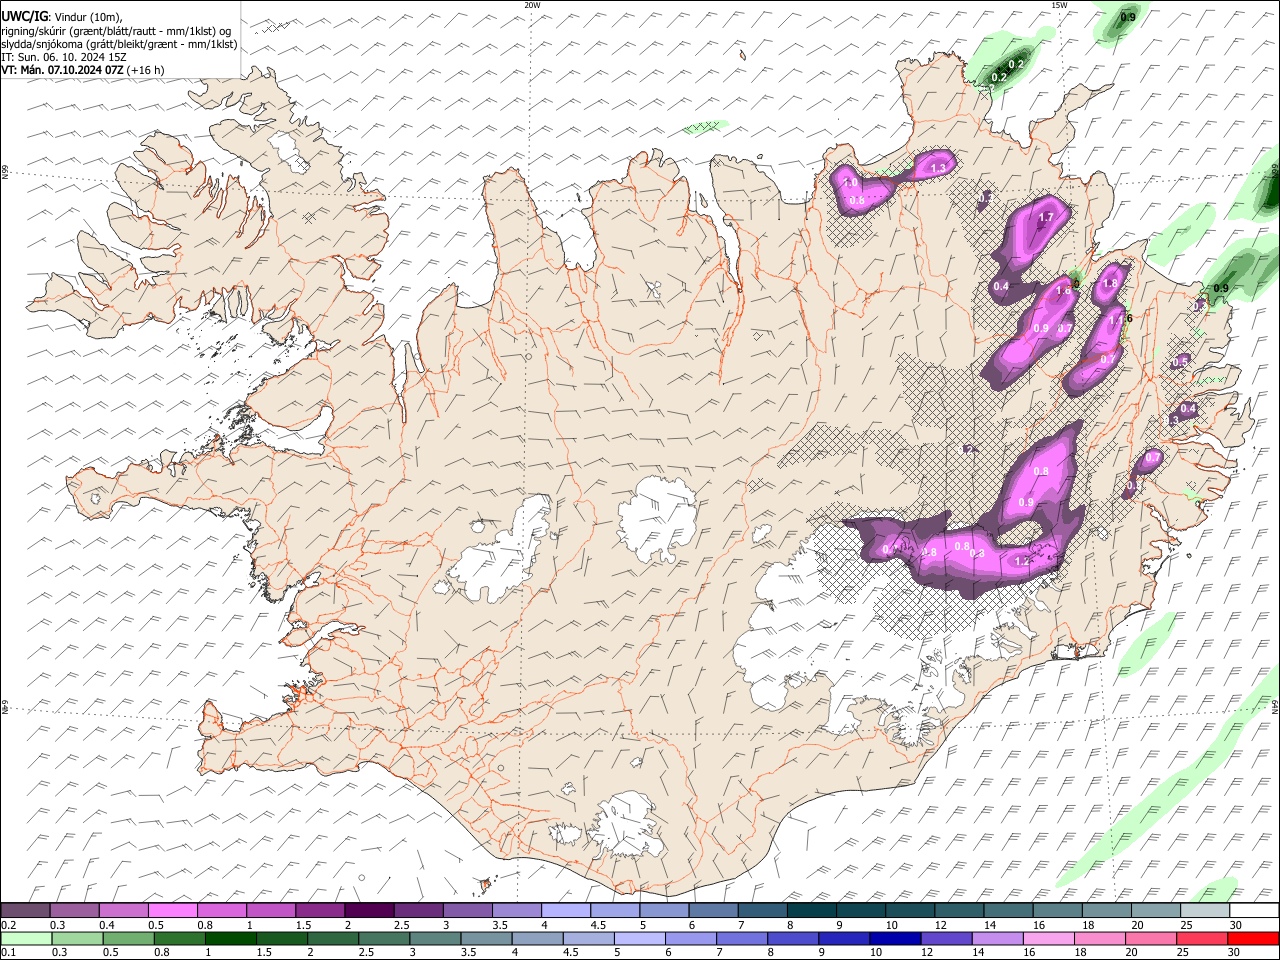Click the "1.0" snowfall value on the map

click(850, 184)
